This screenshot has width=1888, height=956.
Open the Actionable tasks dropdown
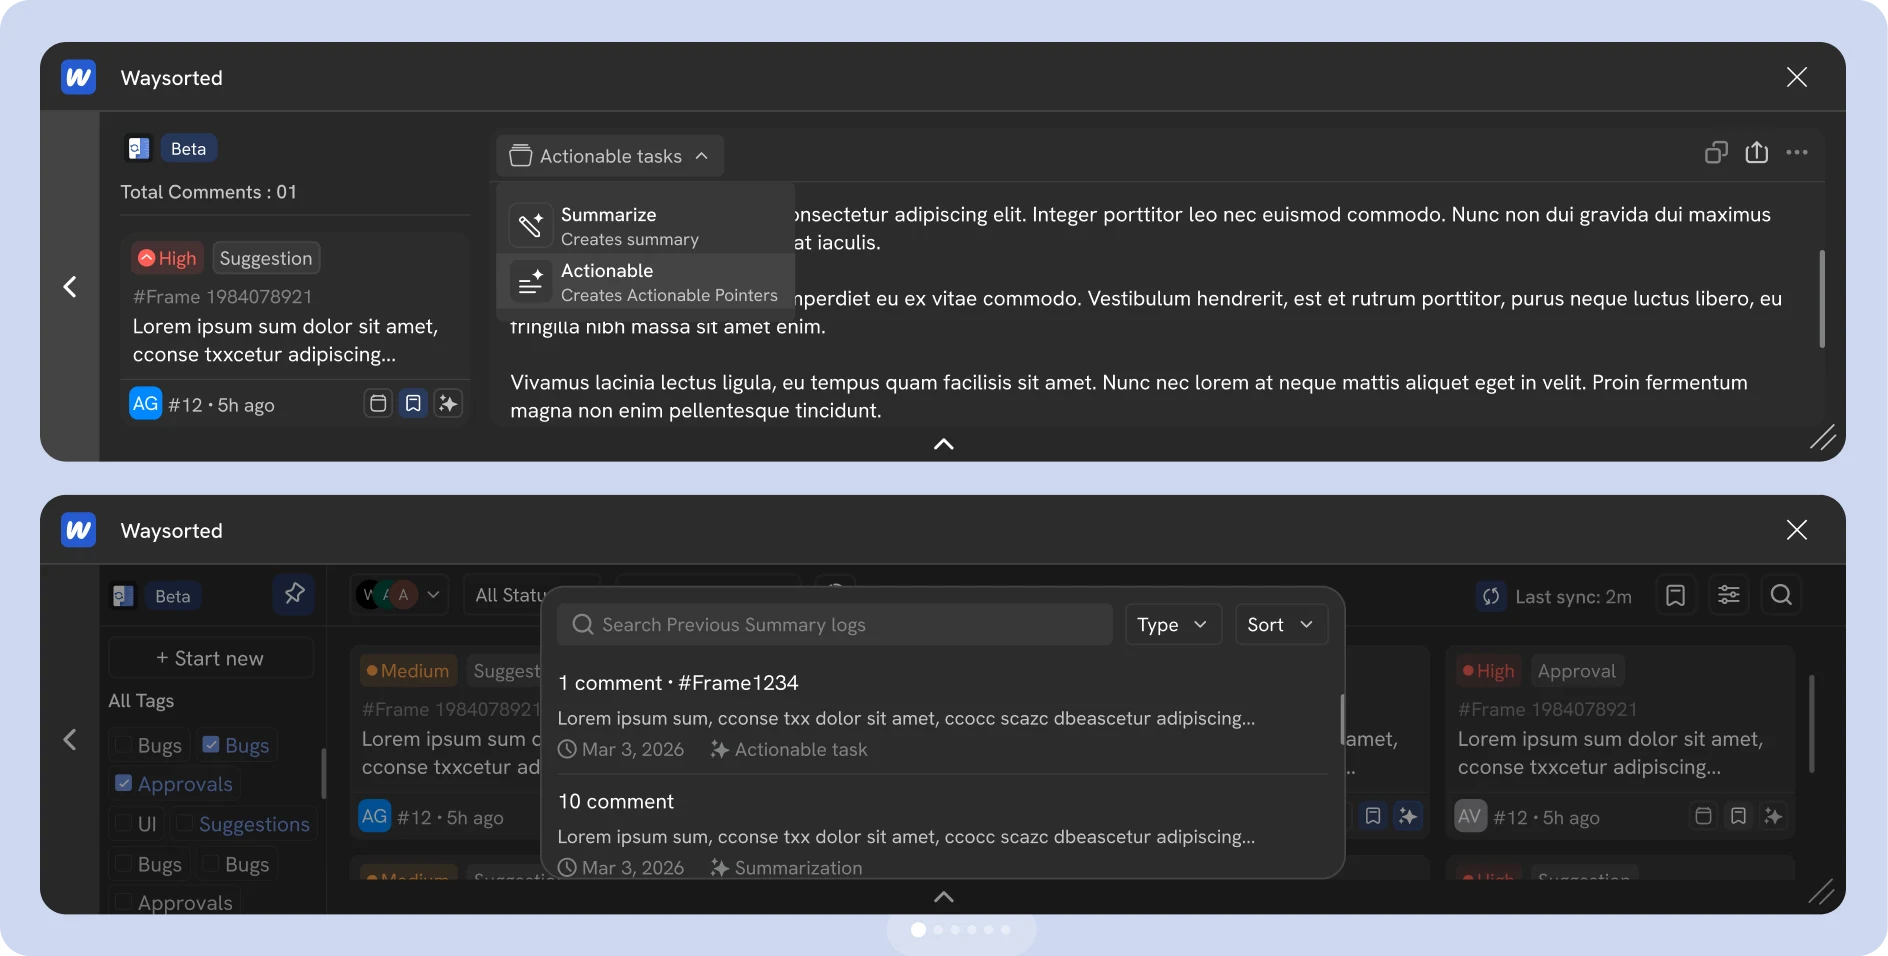610,156
